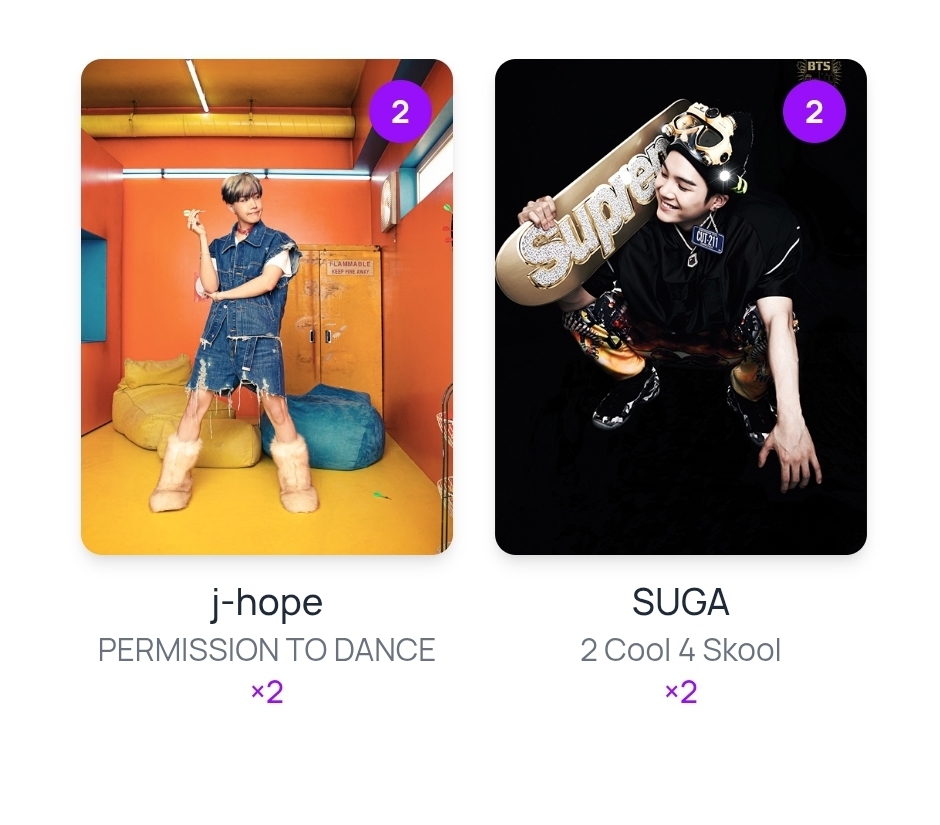Open the j-hope photocard
This screenshot has width=940, height=825.
click(266, 306)
